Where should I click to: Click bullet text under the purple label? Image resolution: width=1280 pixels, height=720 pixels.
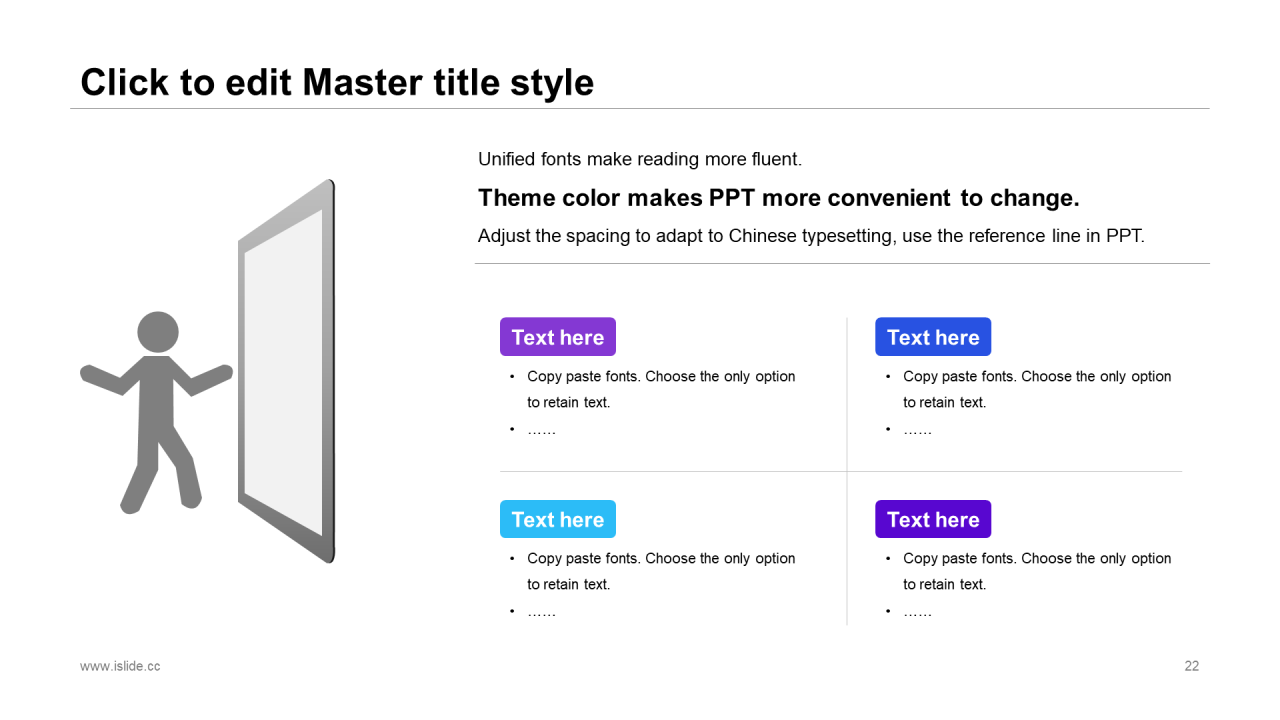pos(661,389)
